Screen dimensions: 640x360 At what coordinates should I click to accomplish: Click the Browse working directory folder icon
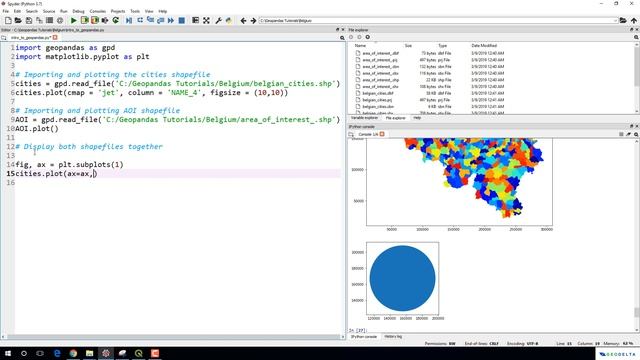coord(623,20)
